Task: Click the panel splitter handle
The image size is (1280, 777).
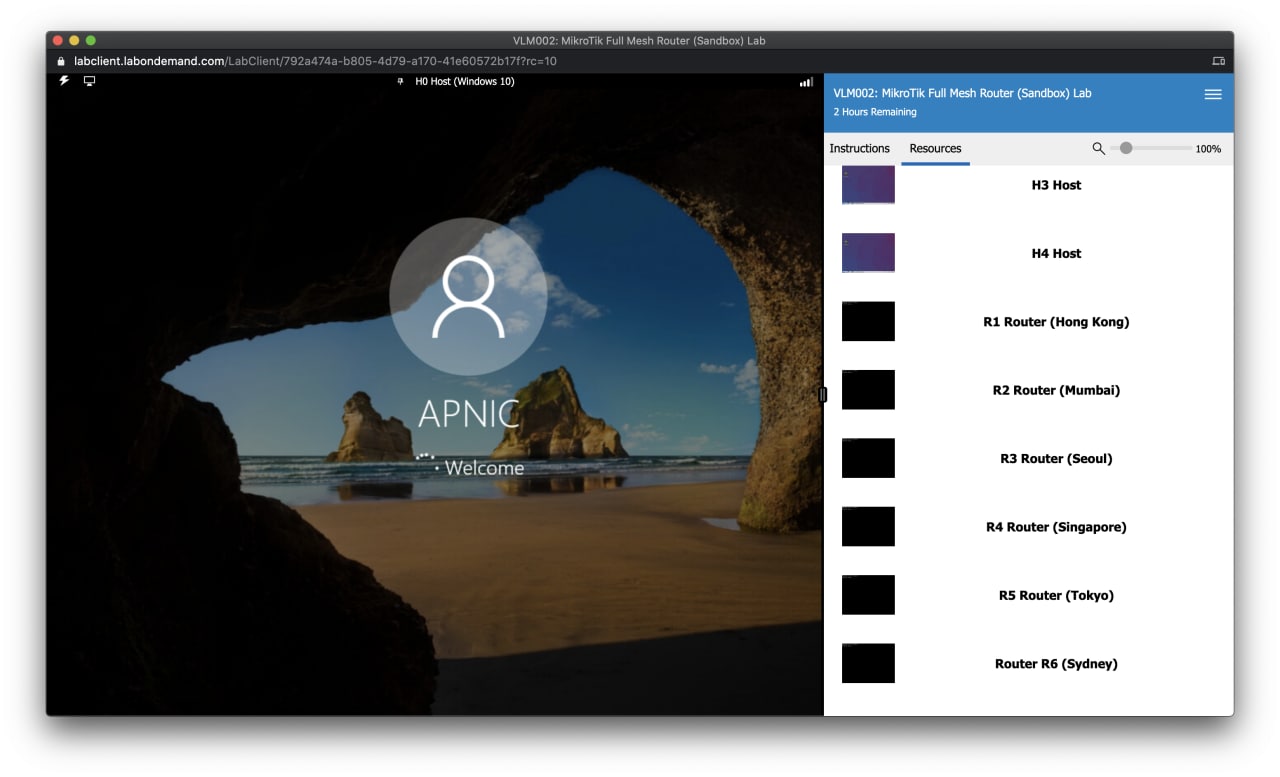Action: click(823, 395)
